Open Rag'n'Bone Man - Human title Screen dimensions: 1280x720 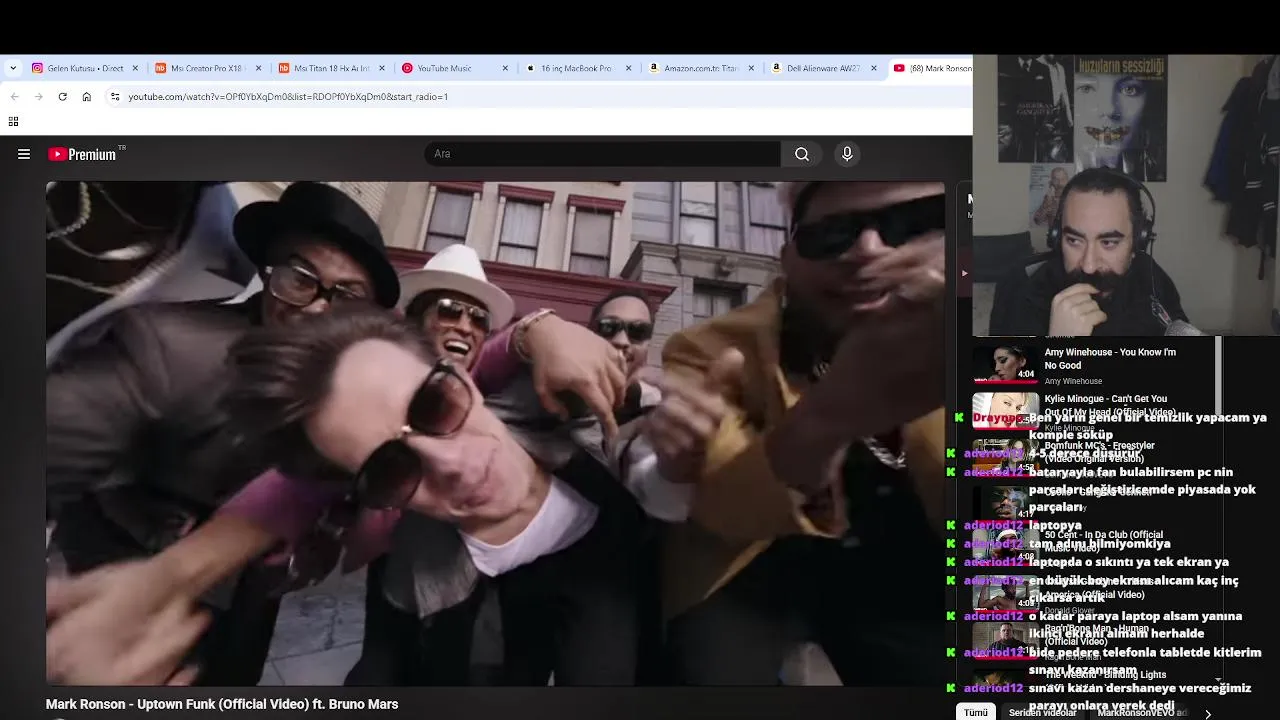pyautogui.click(x=1096, y=634)
